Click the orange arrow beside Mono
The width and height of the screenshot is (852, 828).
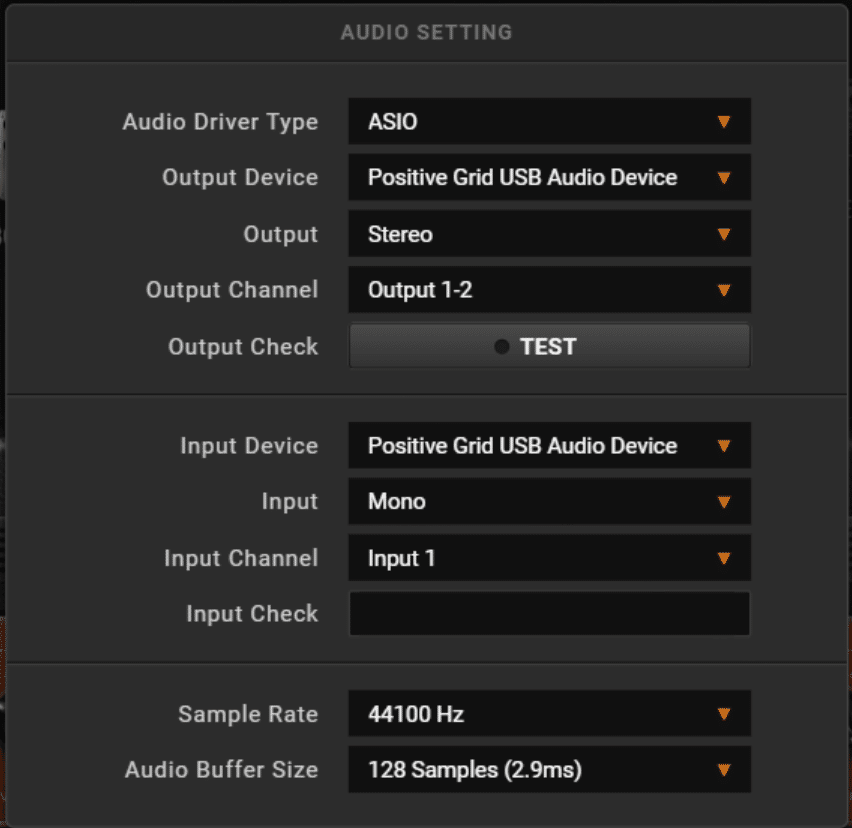[x=723, y=502]
